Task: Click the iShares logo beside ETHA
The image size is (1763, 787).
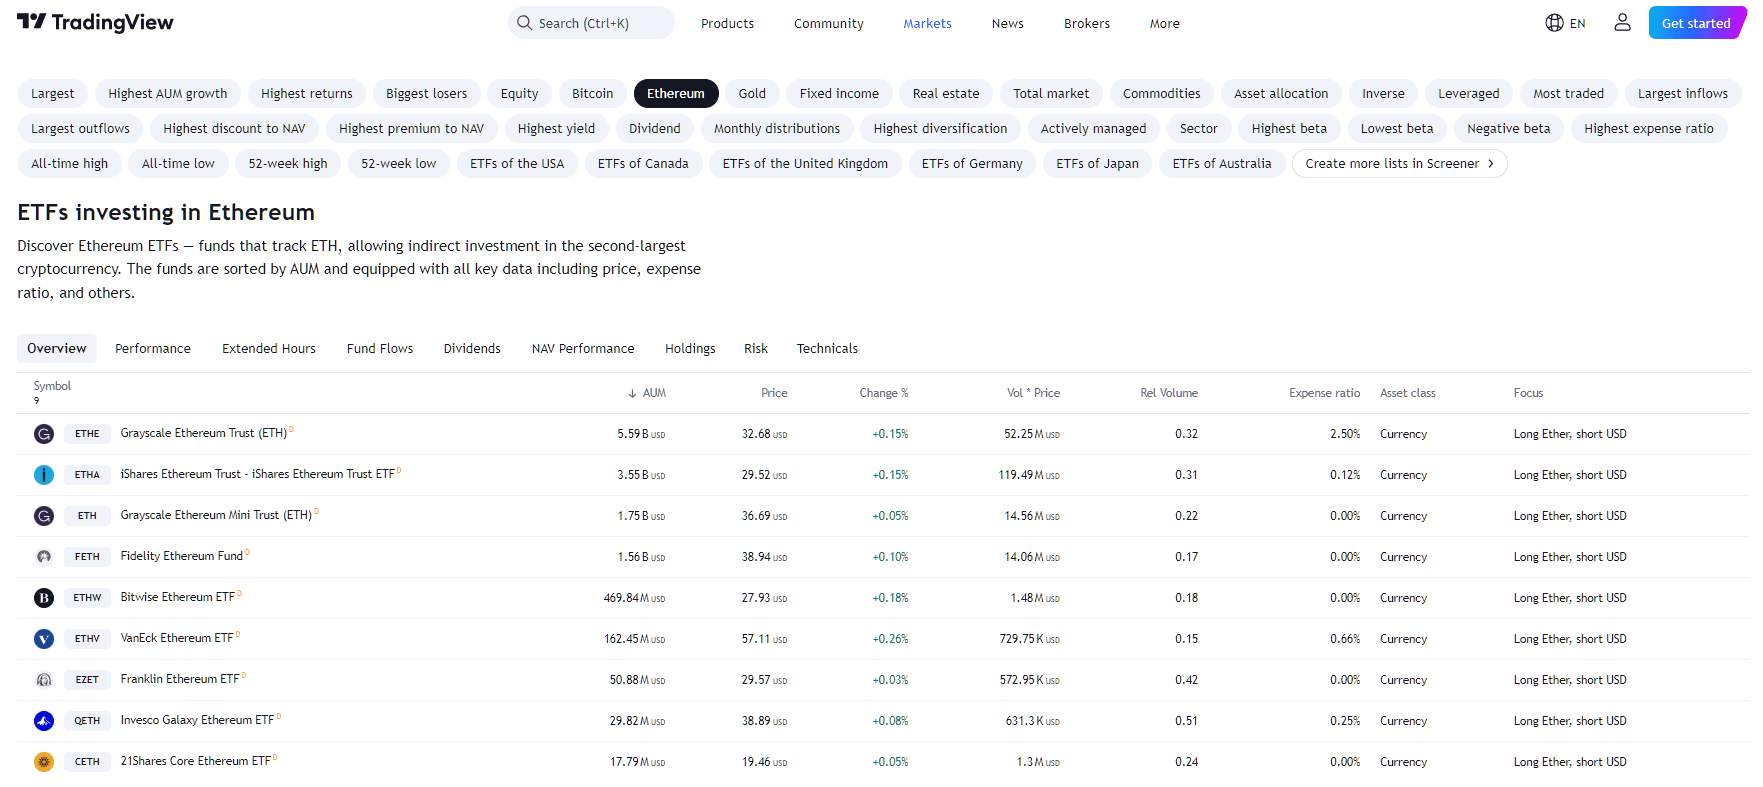Action: click(x=44, y=475)
